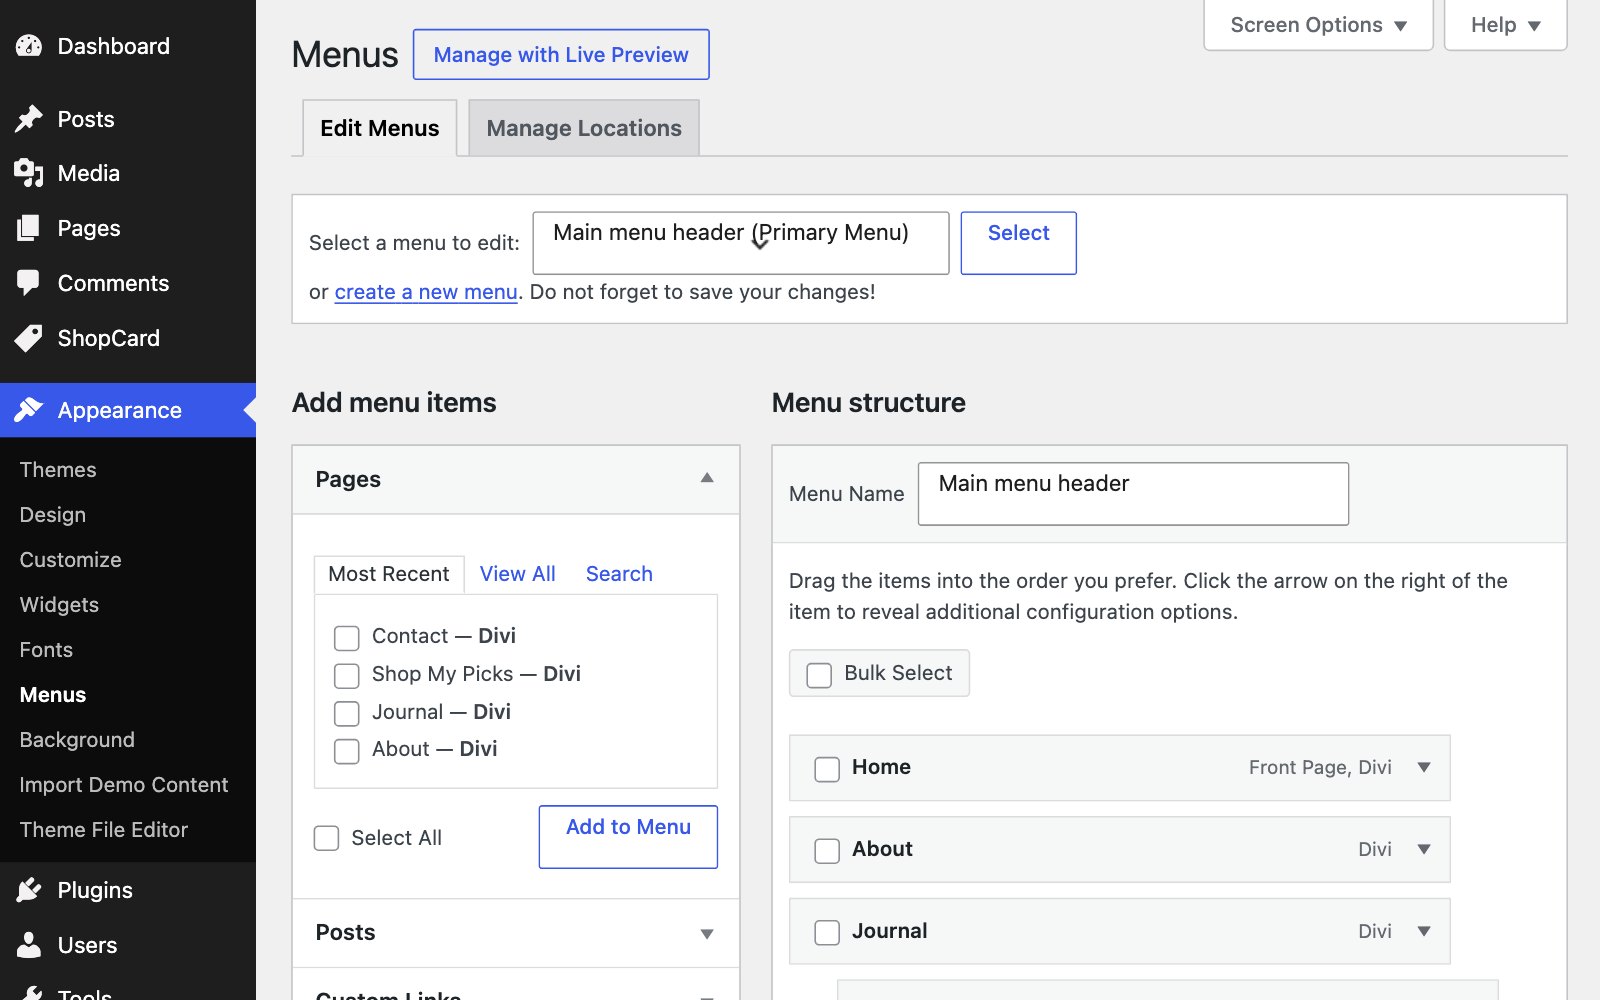The height and width of the screenshot is (1000, 1600).
Task: Click the Appearance paintbrush icon
Action: pyautogui.click(x=29, y=410)
